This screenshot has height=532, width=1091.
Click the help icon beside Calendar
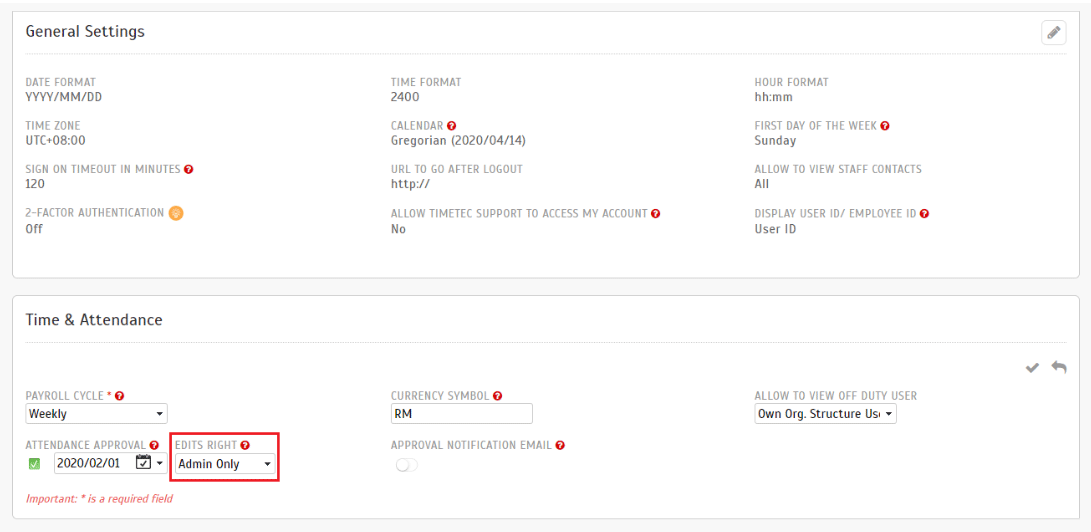pyautogui.click(x=452, y=126)
